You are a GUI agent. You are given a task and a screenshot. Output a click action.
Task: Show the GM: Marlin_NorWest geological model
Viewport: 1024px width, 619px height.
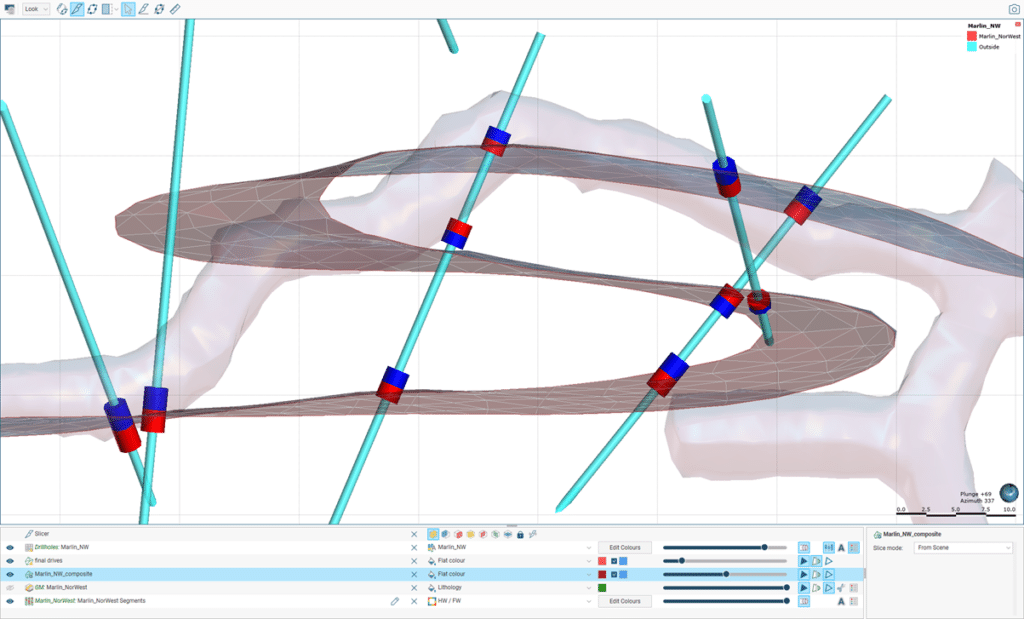(x=10, y=588)
